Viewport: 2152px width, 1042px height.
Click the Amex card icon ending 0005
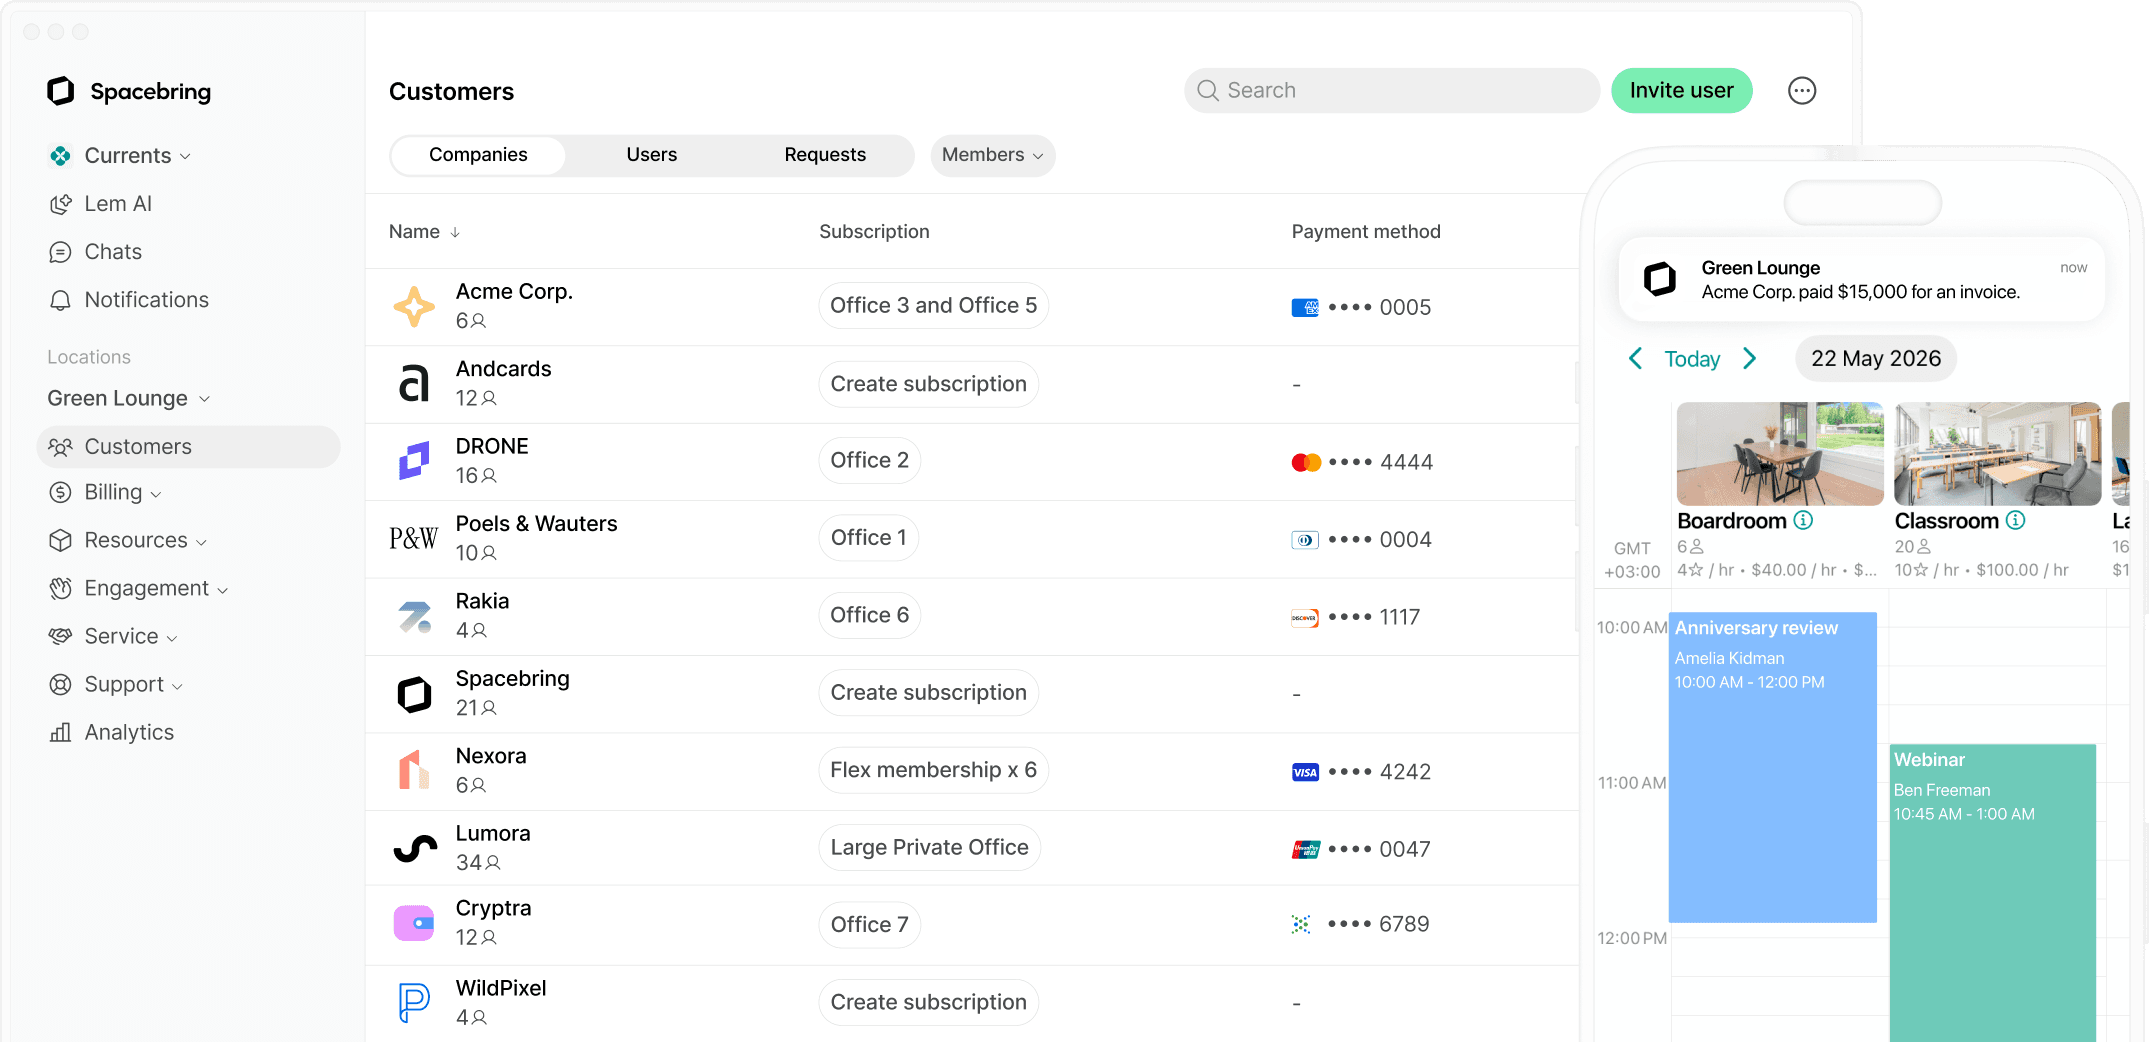[x=1305, y=308]
